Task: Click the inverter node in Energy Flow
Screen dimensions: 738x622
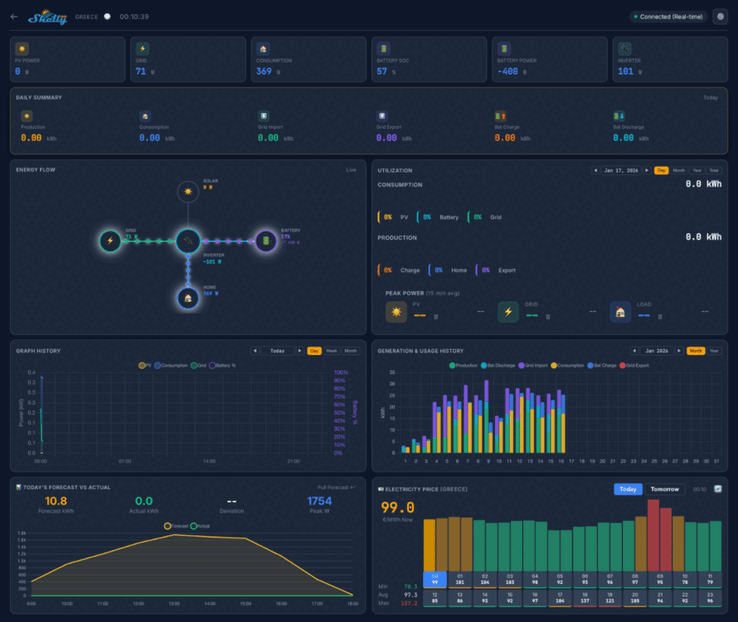Action: (188, 241)
